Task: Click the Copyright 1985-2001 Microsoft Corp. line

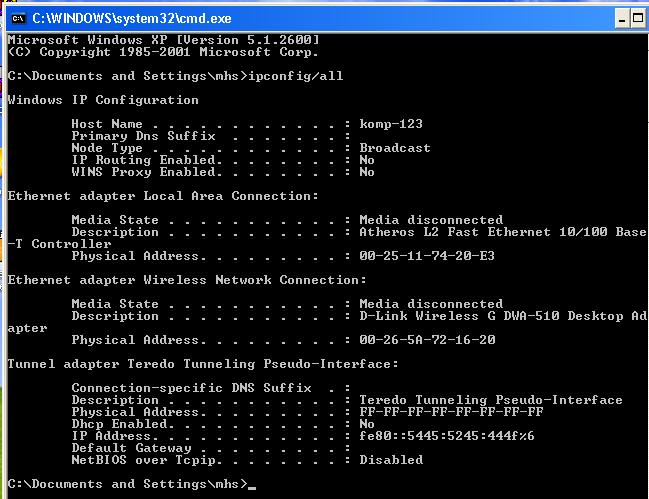Action: [163, 52]
